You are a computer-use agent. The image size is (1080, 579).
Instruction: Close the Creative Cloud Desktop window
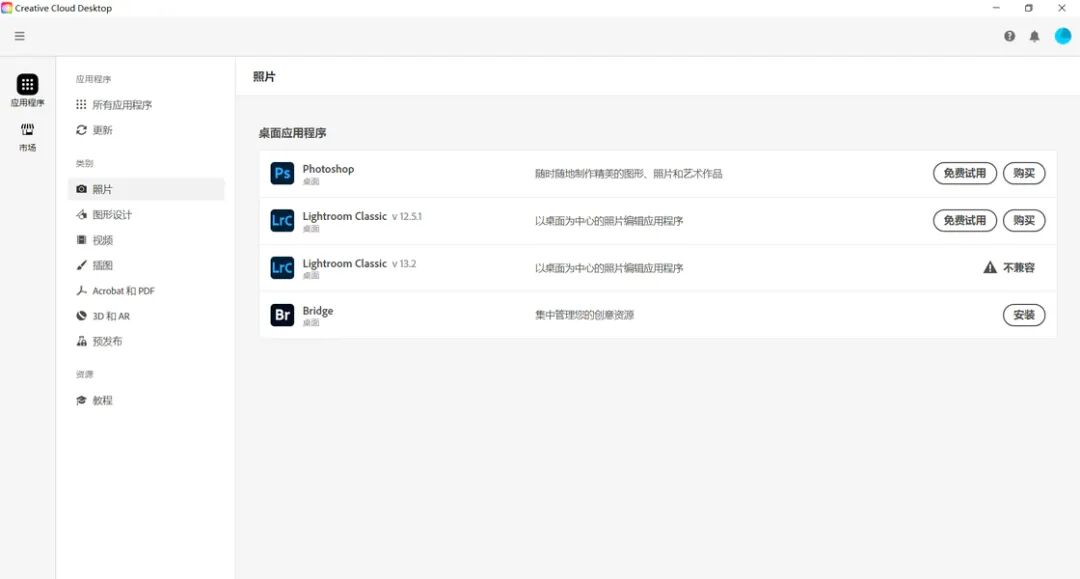tap(1061, 8)
